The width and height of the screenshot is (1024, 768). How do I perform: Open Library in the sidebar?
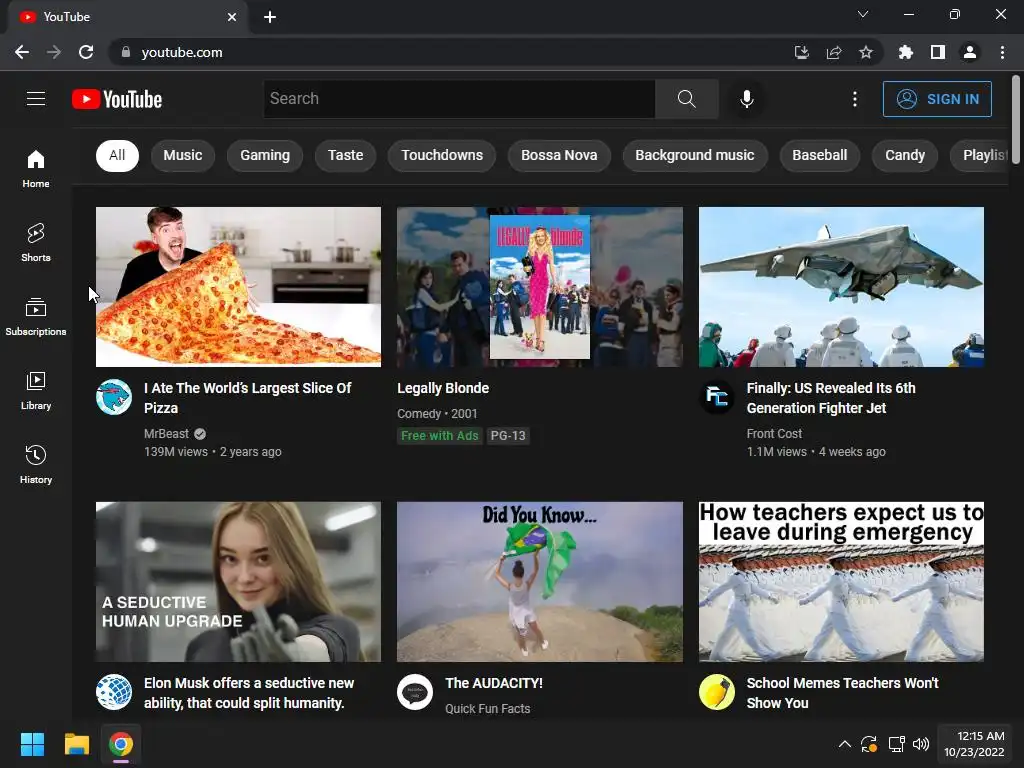(x=36, y=391)
